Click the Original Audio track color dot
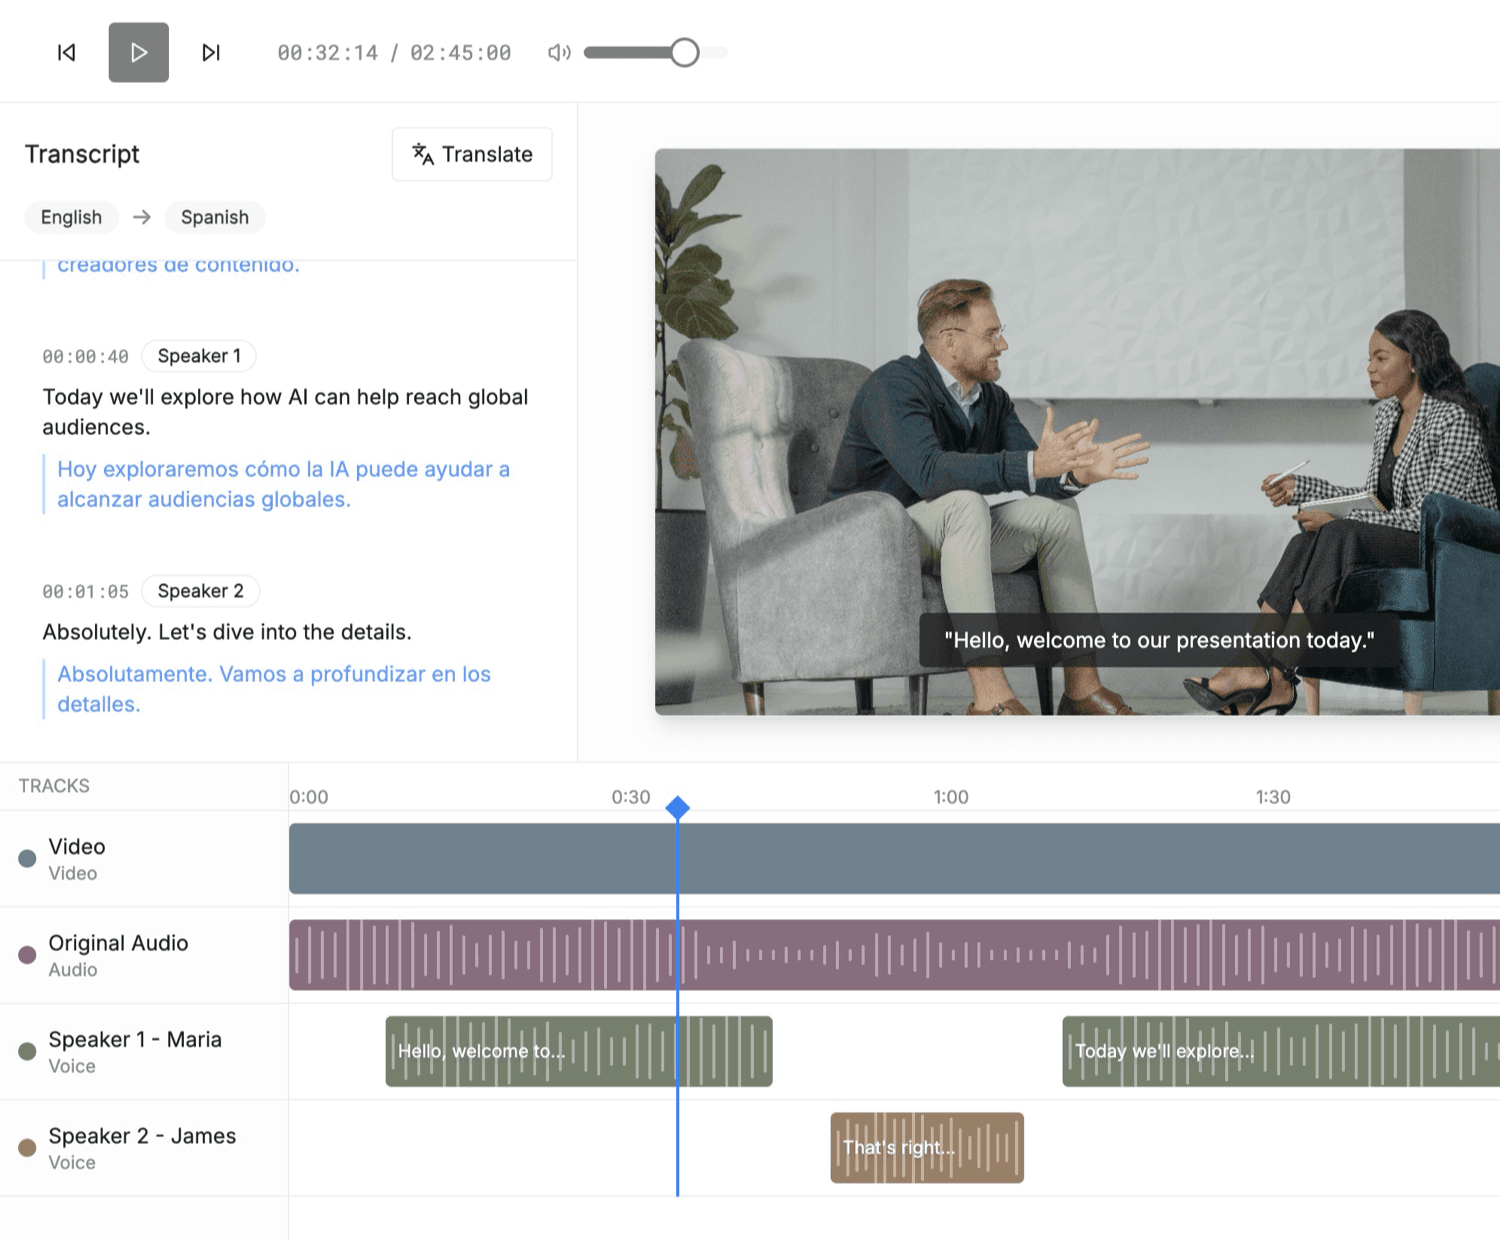Viewport: 1500px width, 1240px height. point(28,955)
